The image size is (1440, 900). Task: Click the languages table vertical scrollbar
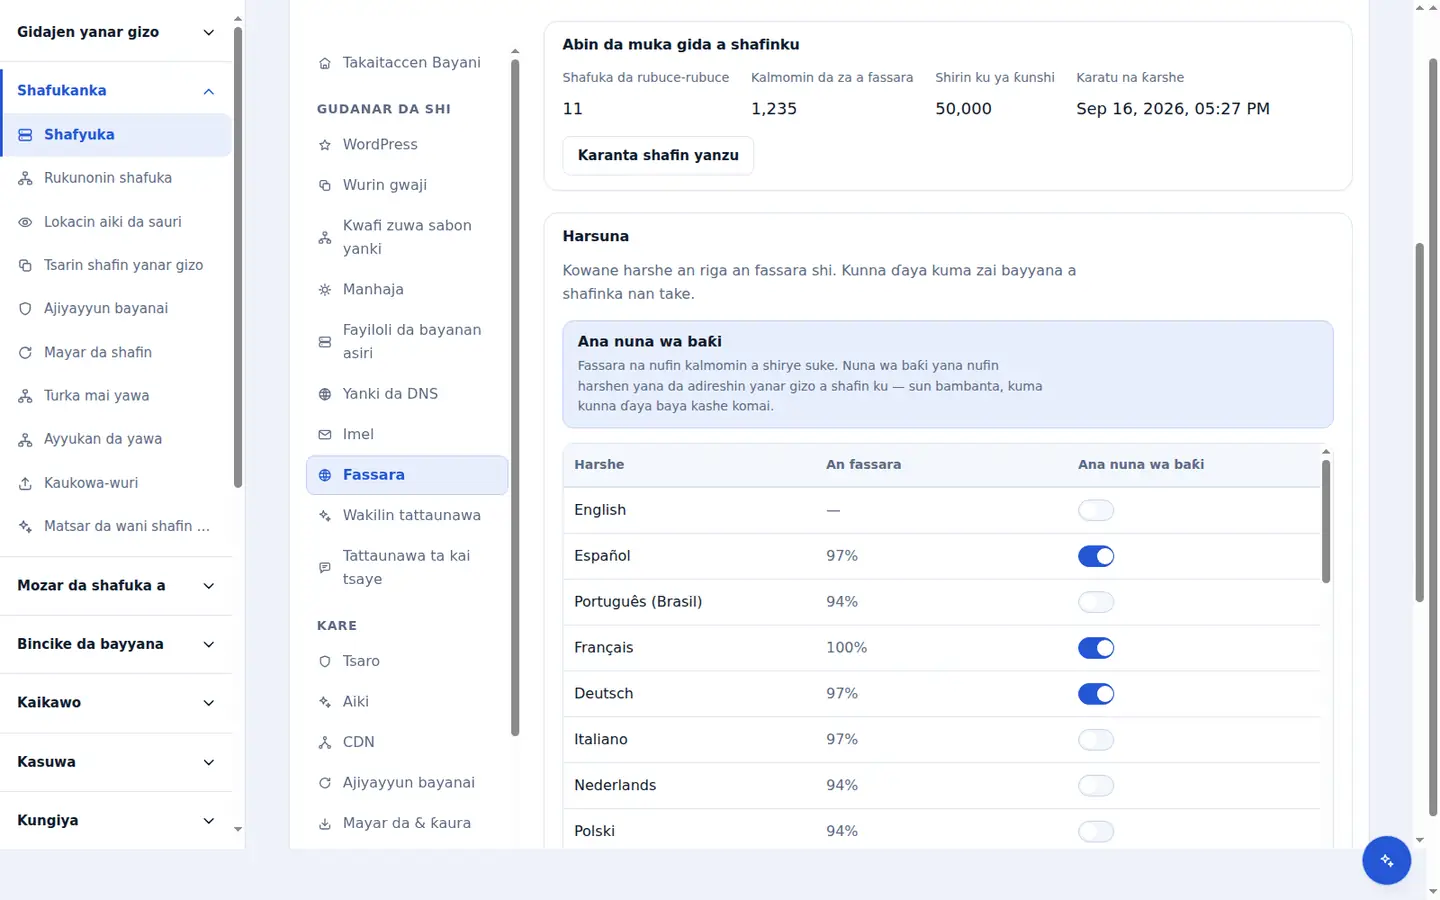tap(1326, 521)
